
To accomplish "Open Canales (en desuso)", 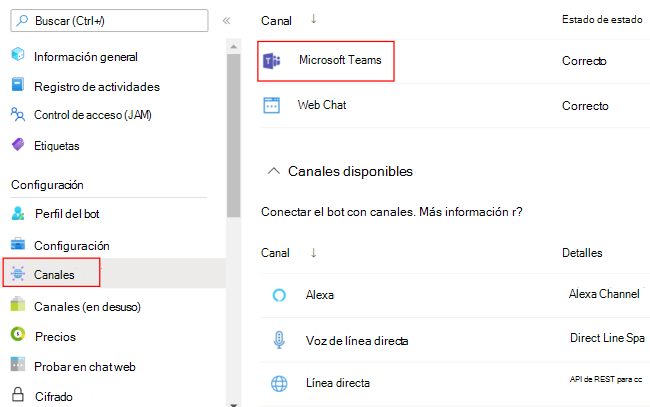I will coord(87,307).
